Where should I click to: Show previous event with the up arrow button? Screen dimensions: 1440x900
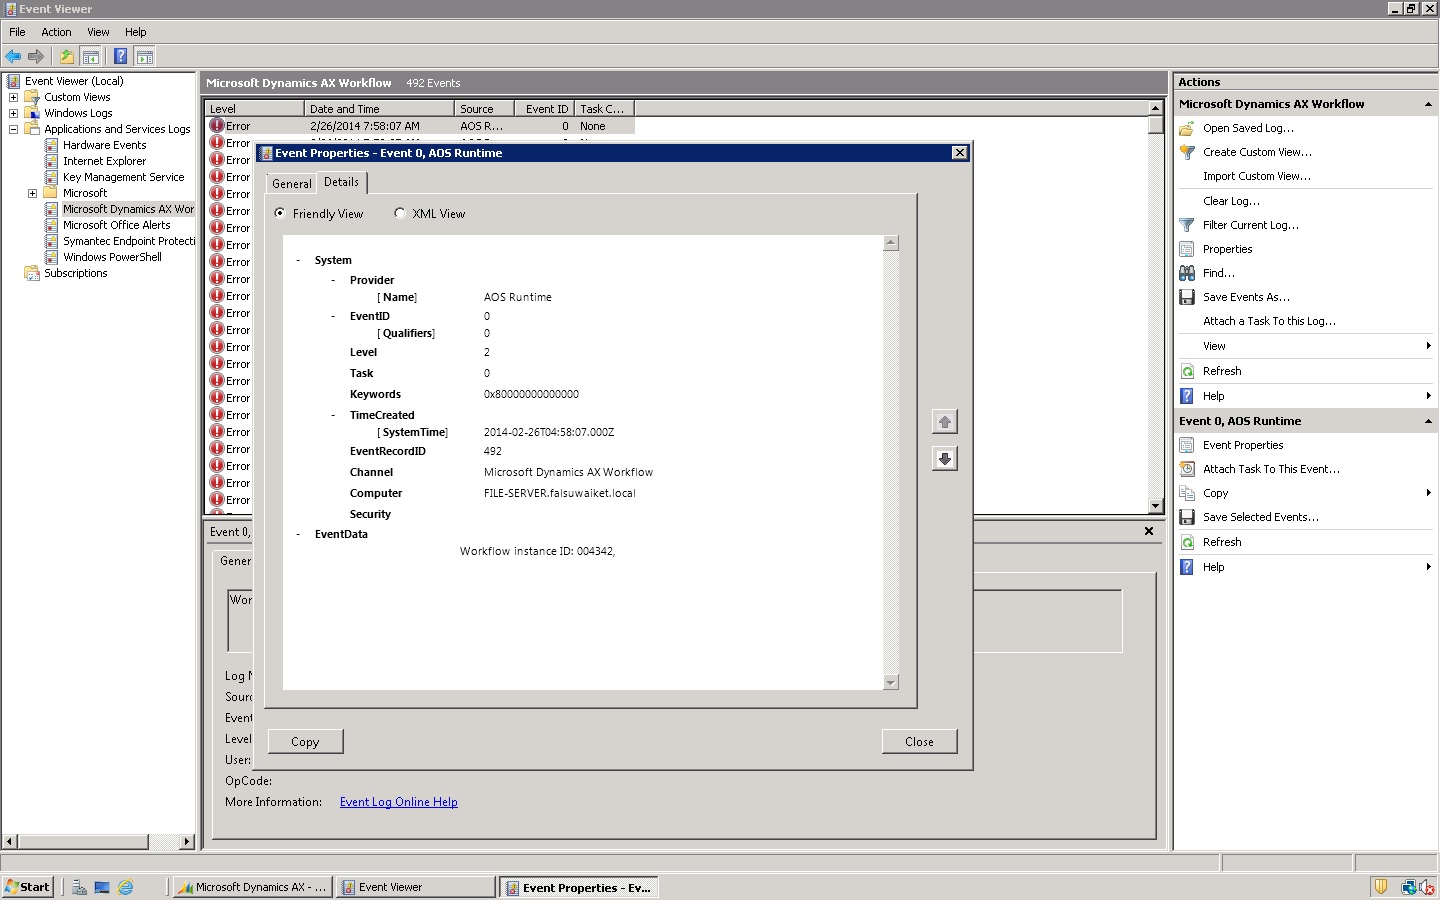point(944,422)
